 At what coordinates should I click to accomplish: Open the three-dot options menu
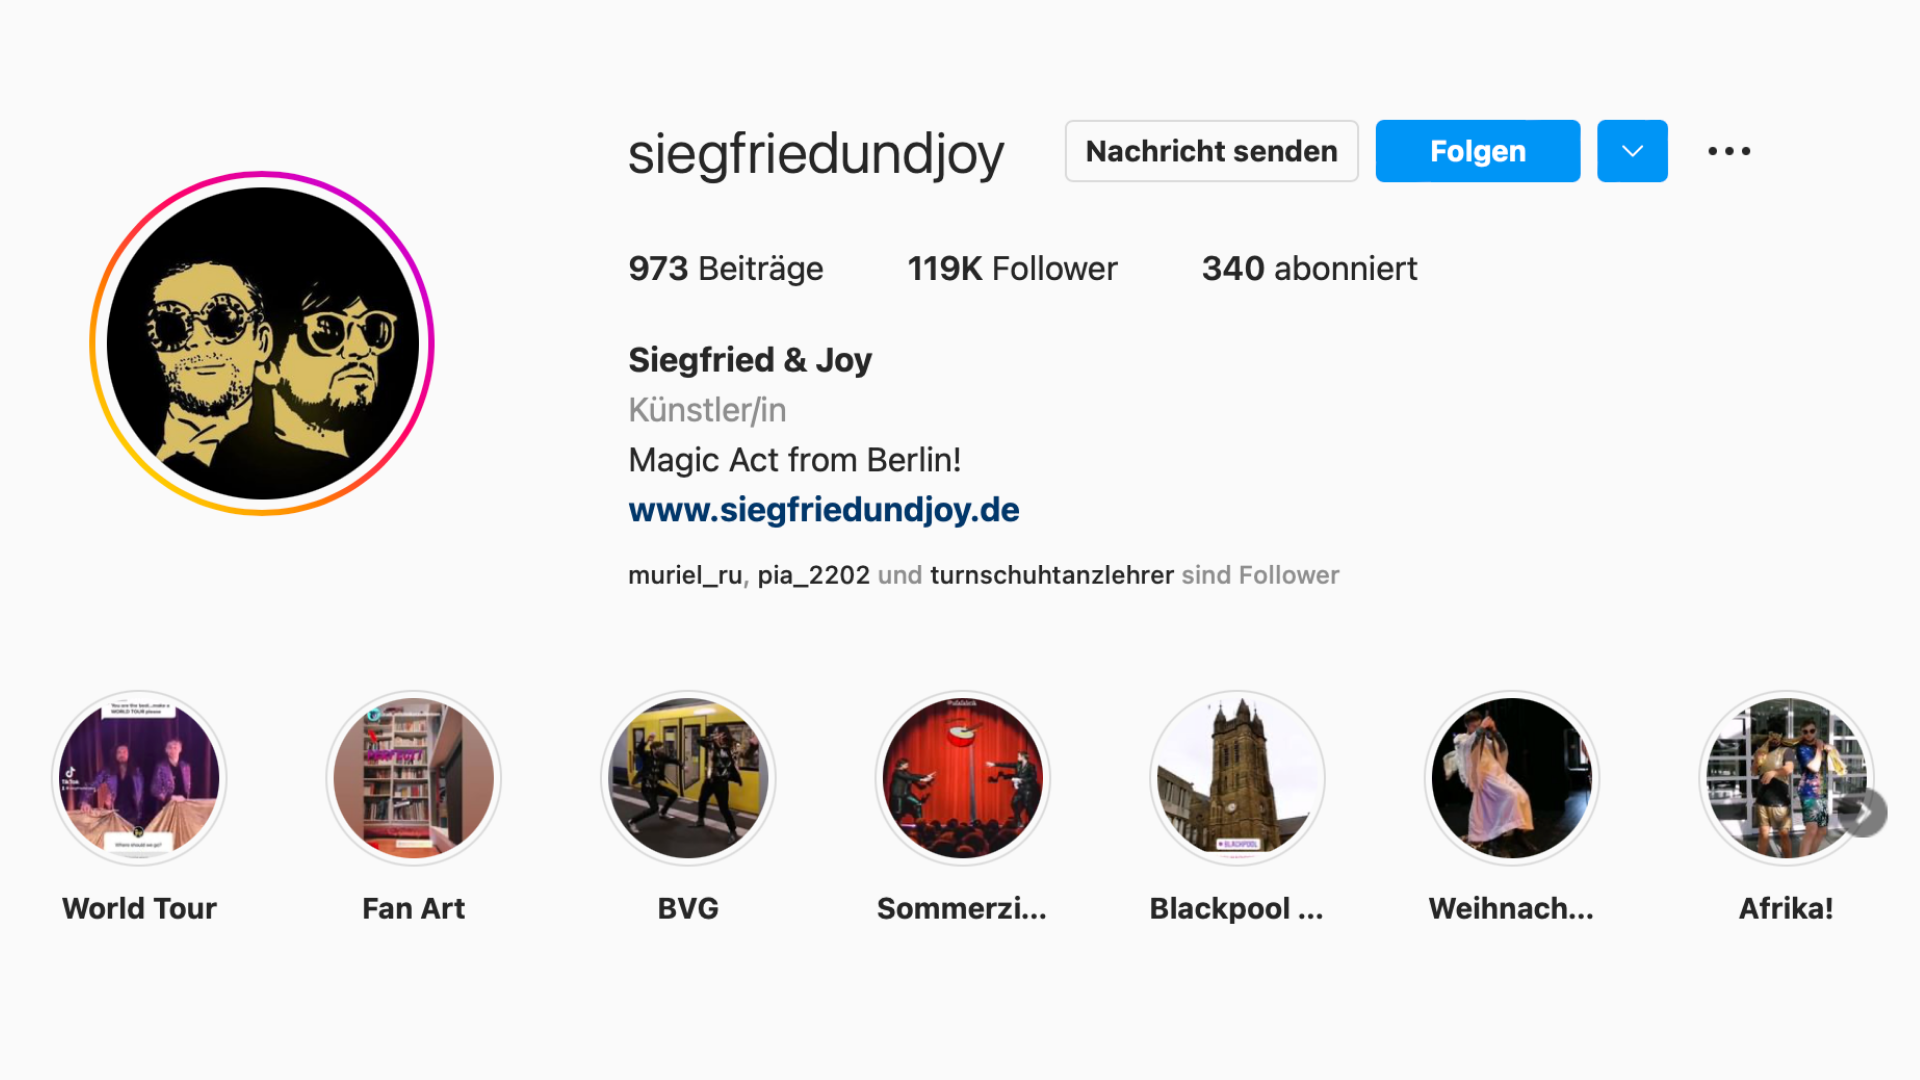click(x=1729, y=151)
